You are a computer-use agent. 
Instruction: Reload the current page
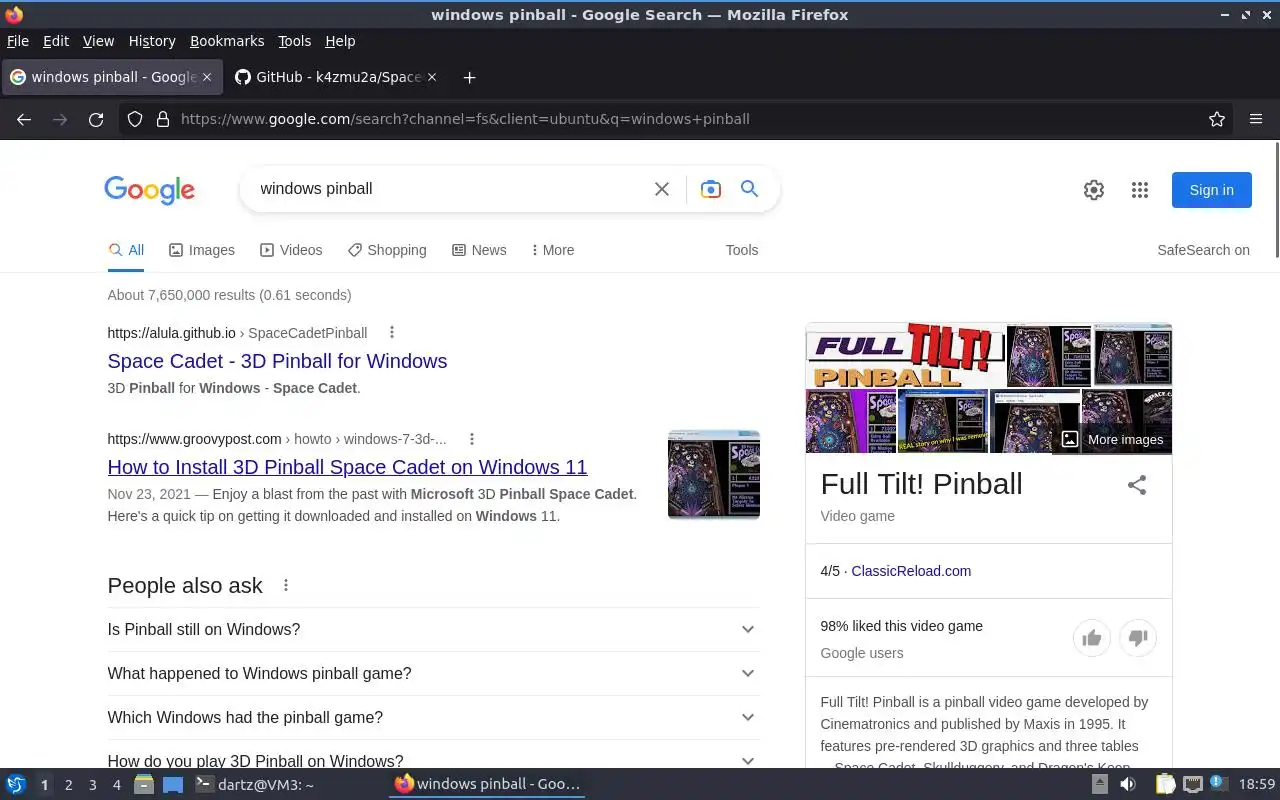click(x=96, y=119)
